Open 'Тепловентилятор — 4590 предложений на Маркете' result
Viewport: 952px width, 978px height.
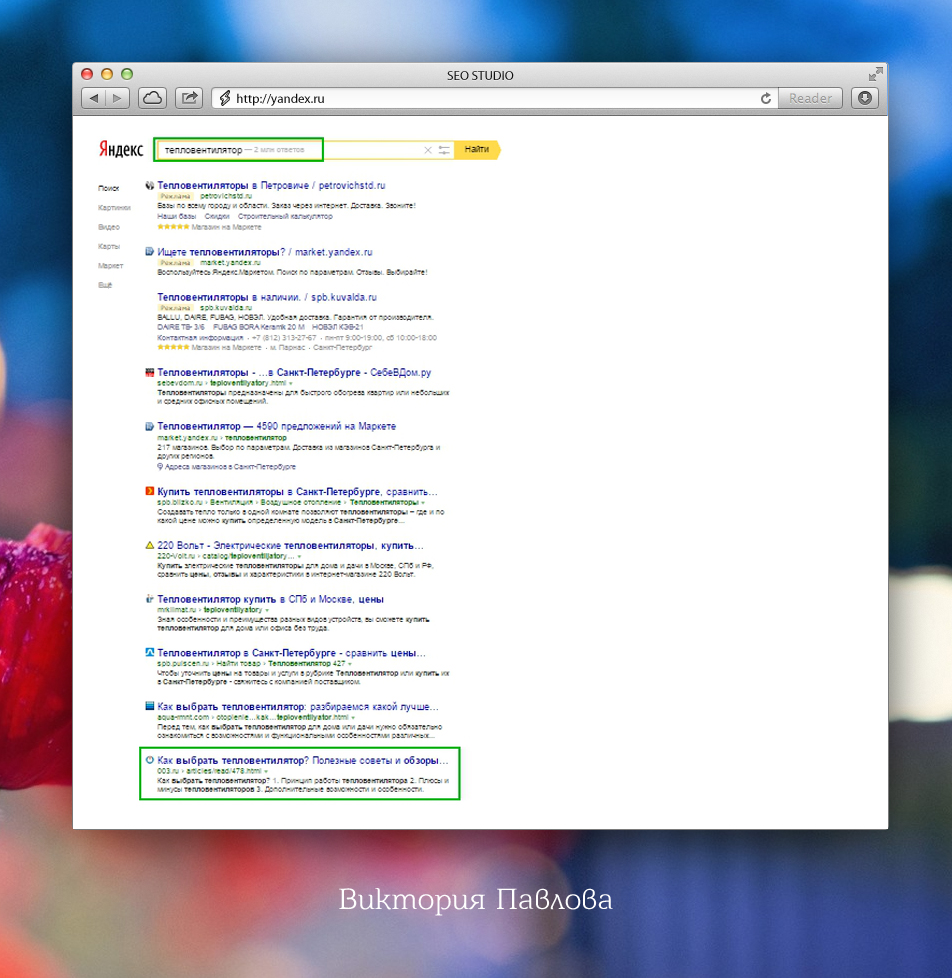point(276,426)
